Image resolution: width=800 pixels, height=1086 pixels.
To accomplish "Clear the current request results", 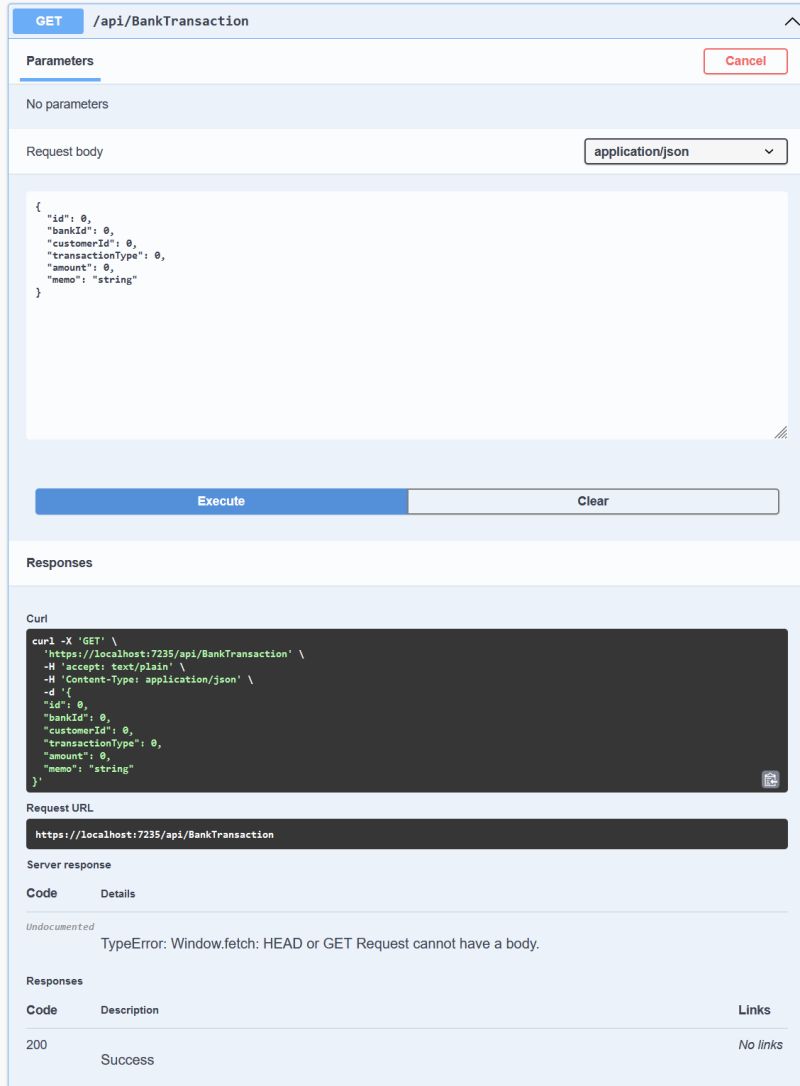I will pyautogui.click(x=593, y=500).
